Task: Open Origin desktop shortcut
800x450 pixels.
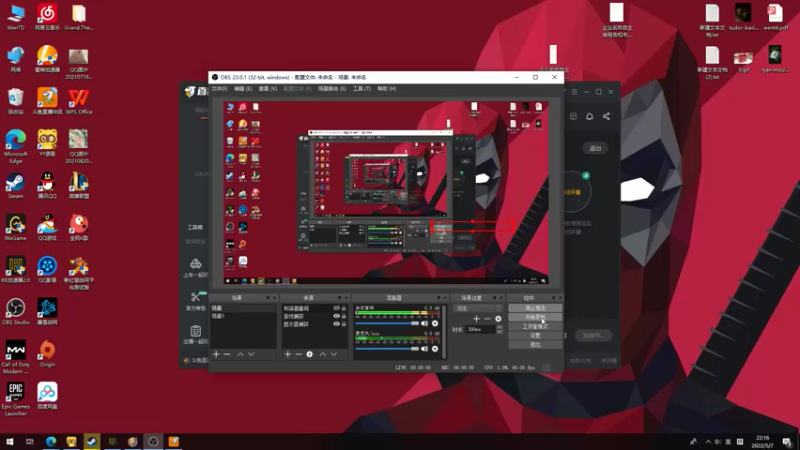Action: click(x=47, y=354)
